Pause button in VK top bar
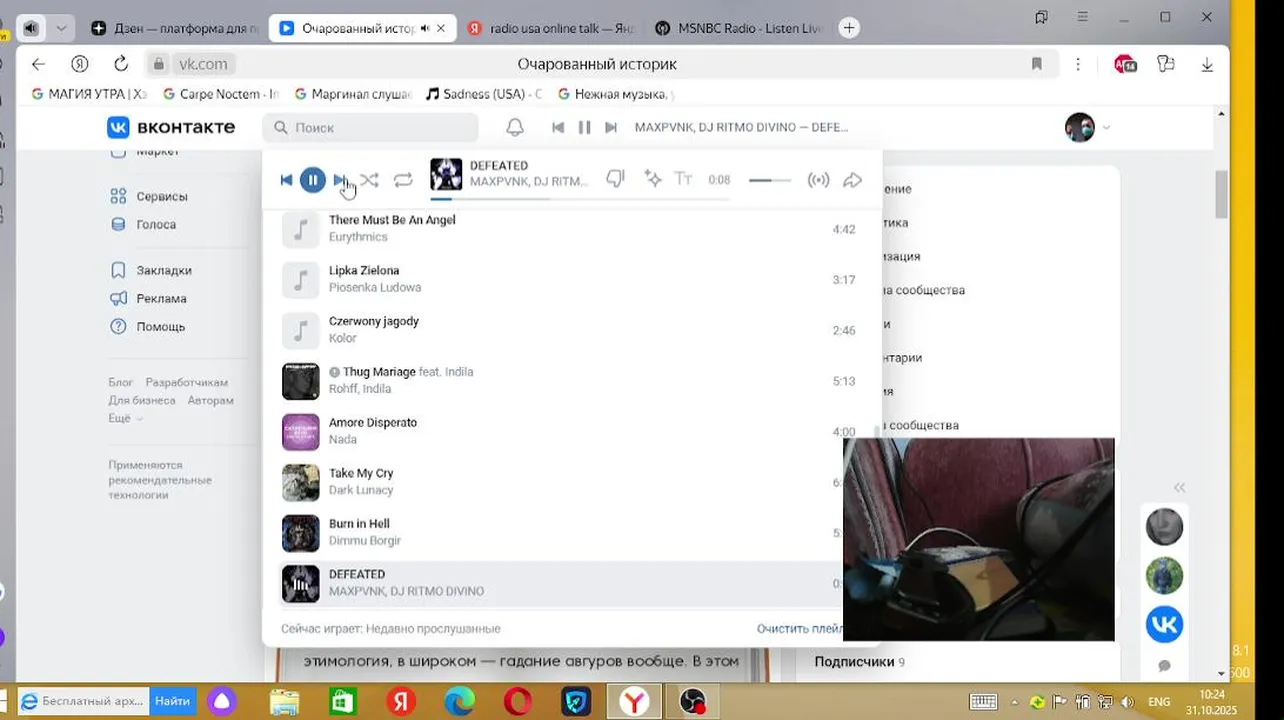This screenshot has height=720, width=1284. (x=584, y=127)
